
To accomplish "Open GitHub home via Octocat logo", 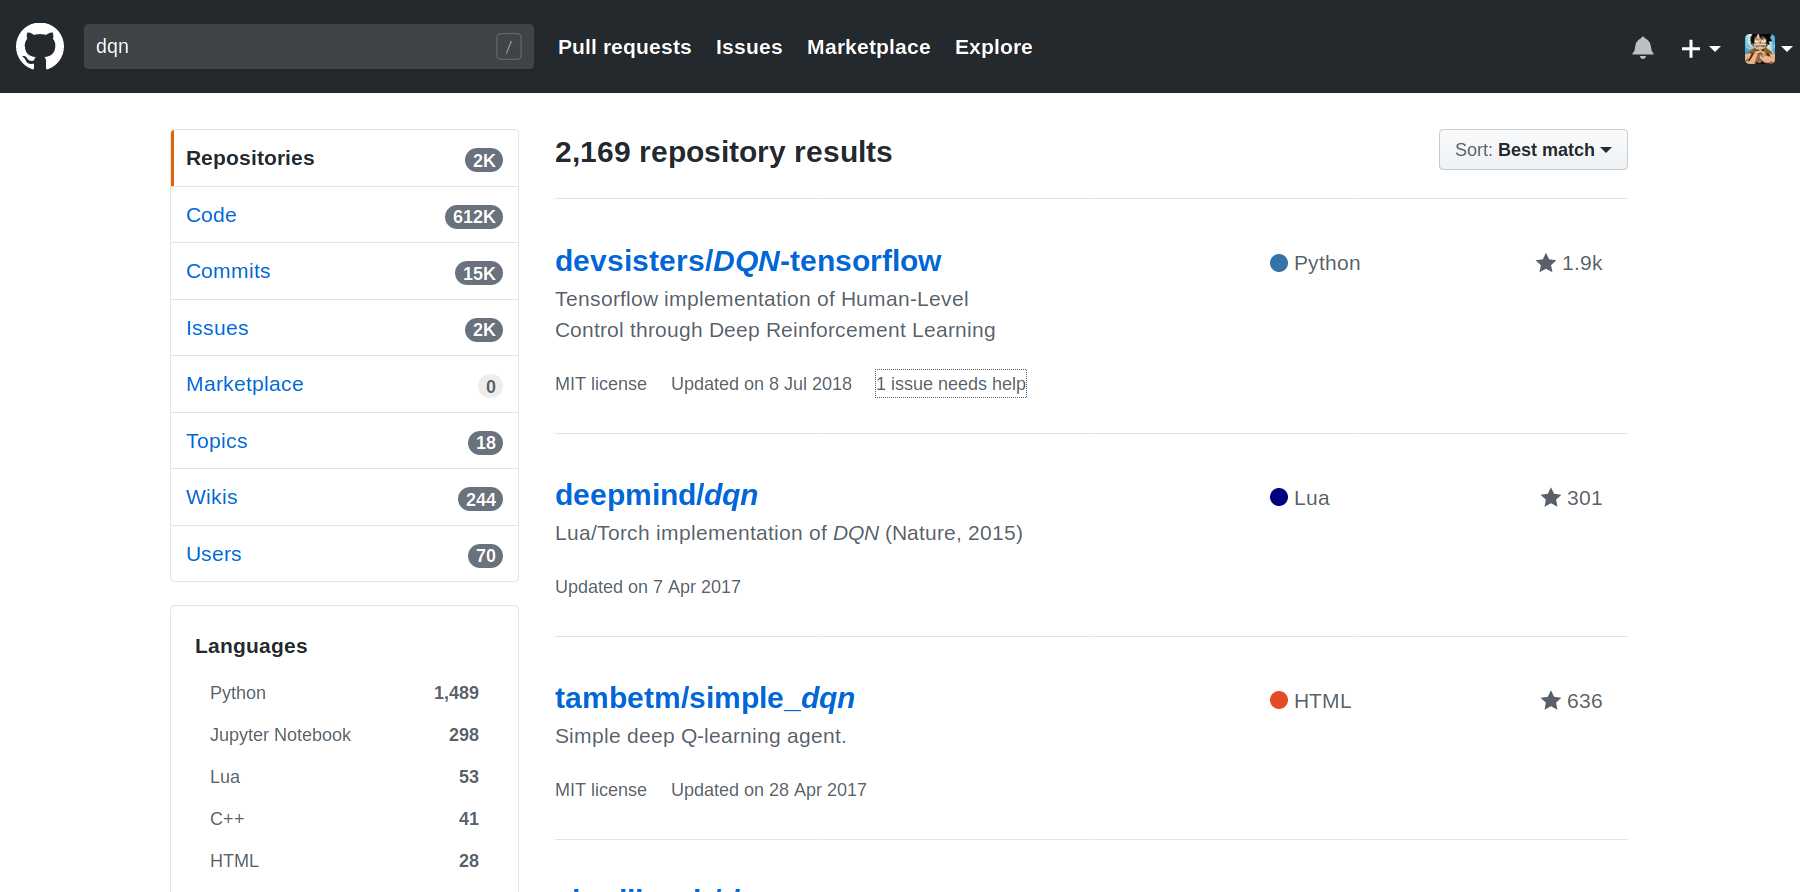I will (x=40, y=46).
